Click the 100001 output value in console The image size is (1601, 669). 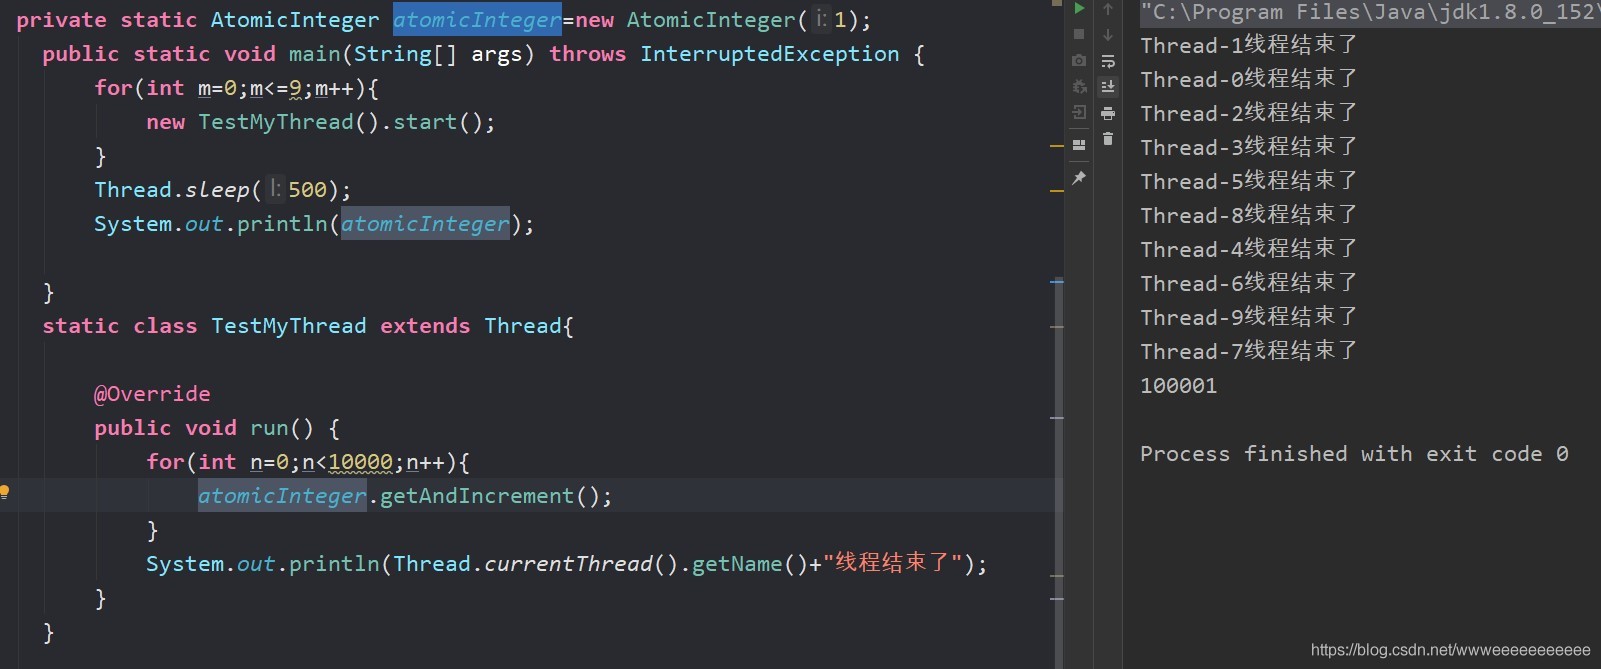click(1178, 386)
